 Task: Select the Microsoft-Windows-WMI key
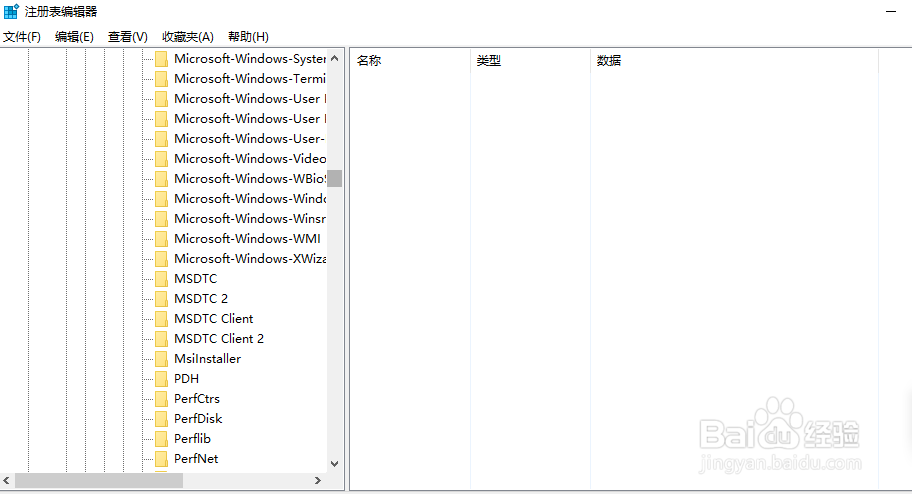click(247, 239)
